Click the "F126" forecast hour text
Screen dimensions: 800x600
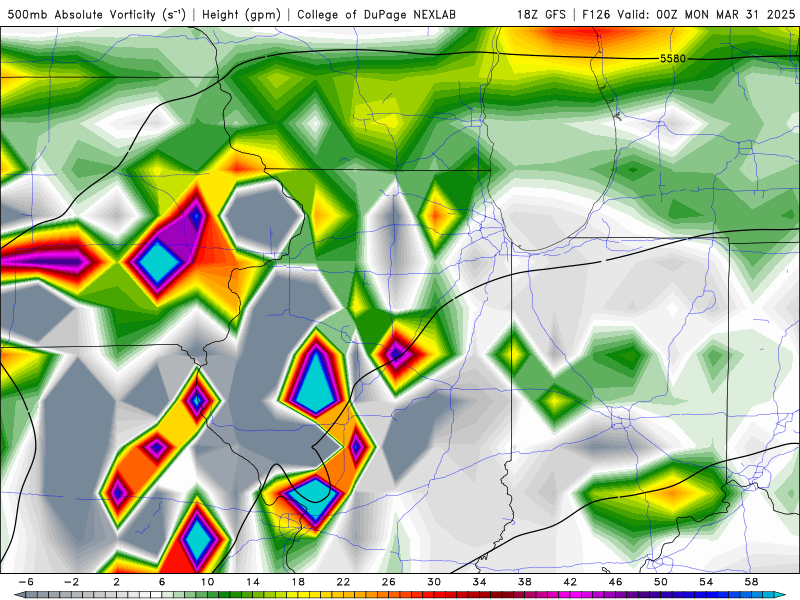click(596, 15)
